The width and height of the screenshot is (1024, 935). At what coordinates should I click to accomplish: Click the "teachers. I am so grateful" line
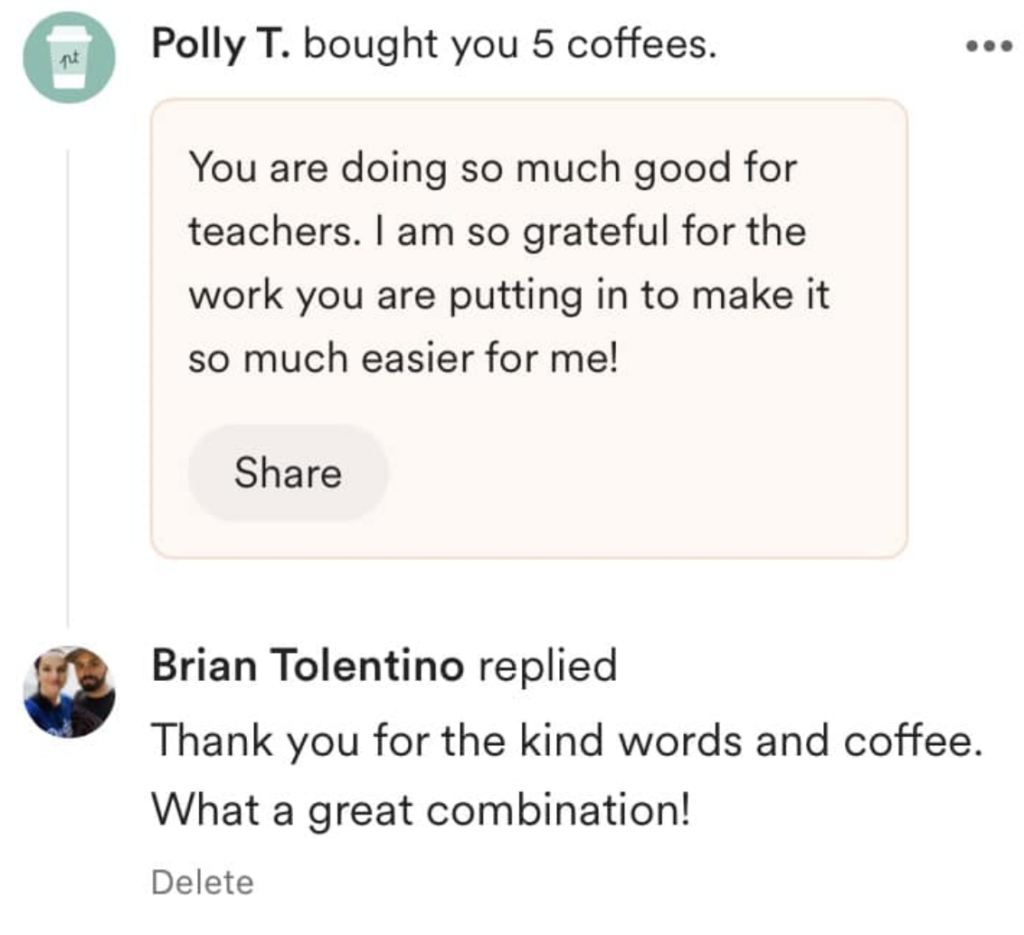pyautogui.click(x=497, y=231)
